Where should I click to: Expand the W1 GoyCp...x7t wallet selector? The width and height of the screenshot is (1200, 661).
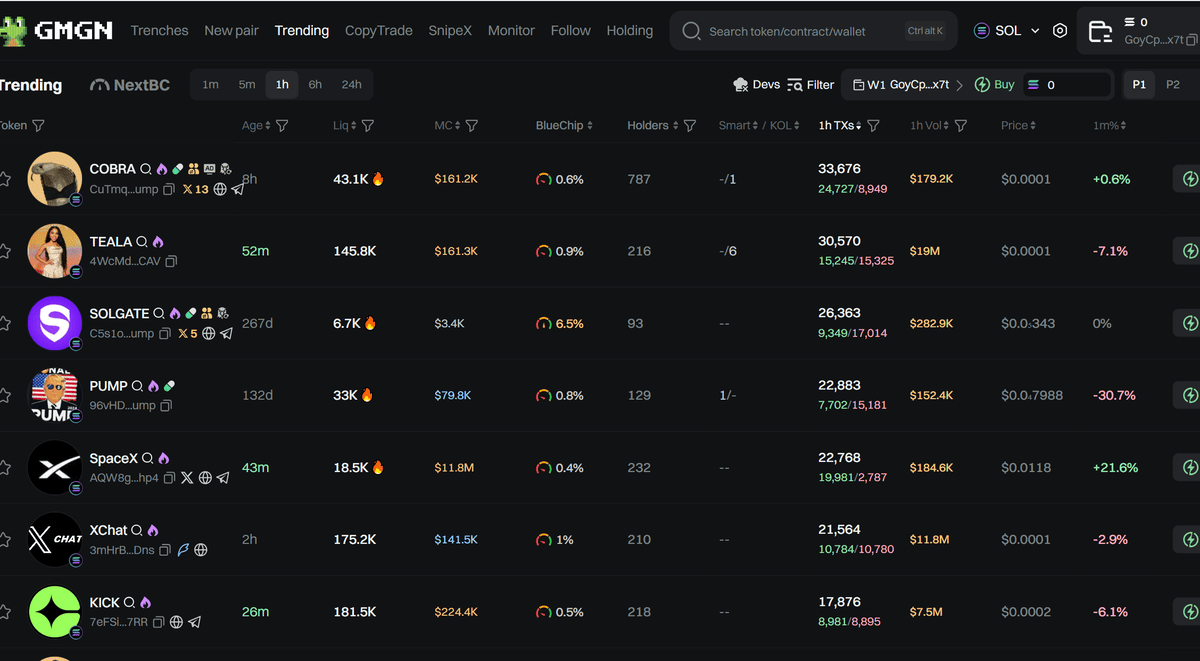click(908, 85)
